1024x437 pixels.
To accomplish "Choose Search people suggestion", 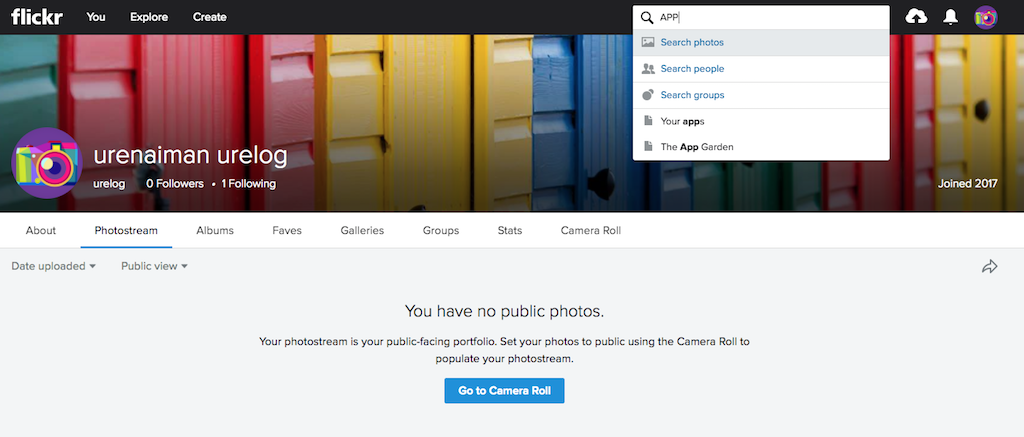I will [761, 69].
